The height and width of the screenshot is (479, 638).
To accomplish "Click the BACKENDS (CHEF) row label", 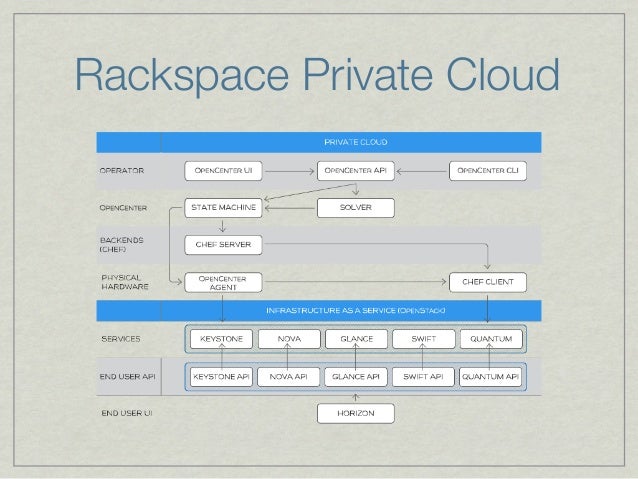I will click(x=121, y=245).
